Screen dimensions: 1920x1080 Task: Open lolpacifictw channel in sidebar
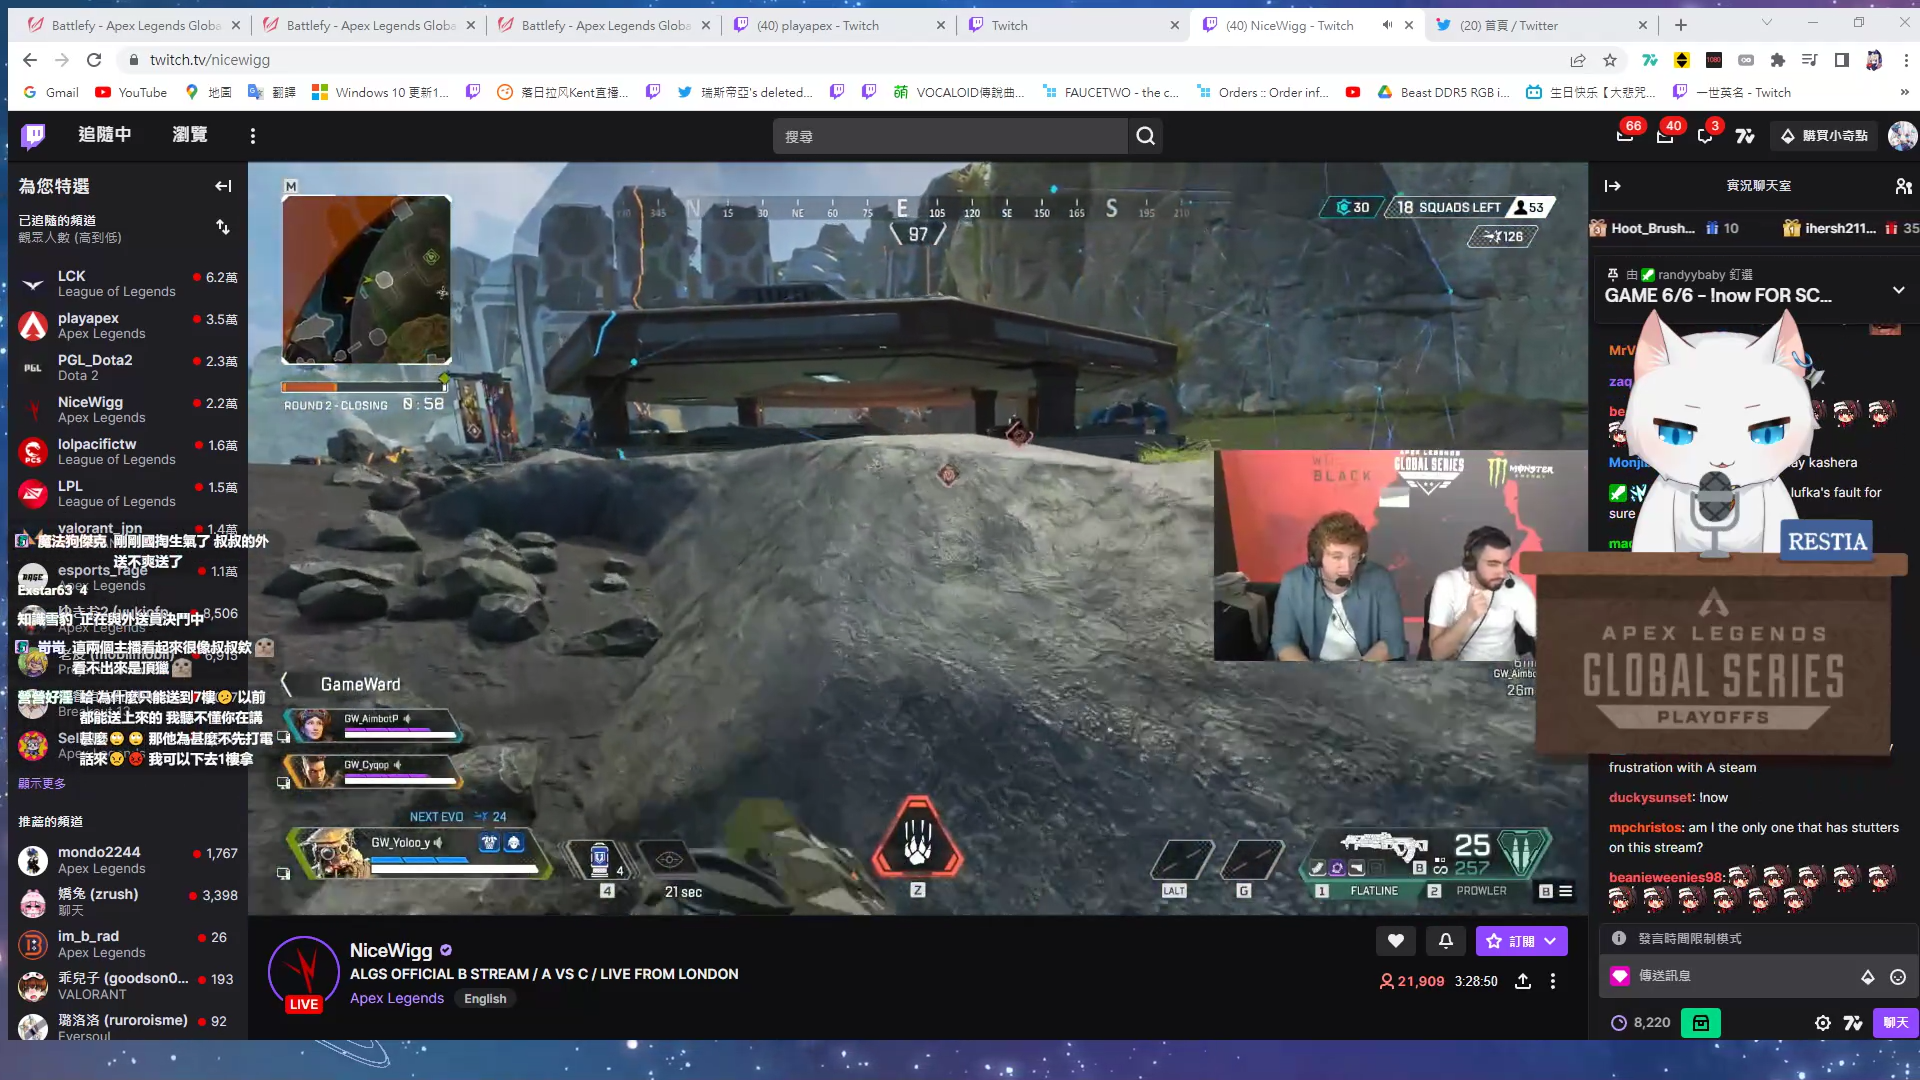pos(127,452)
